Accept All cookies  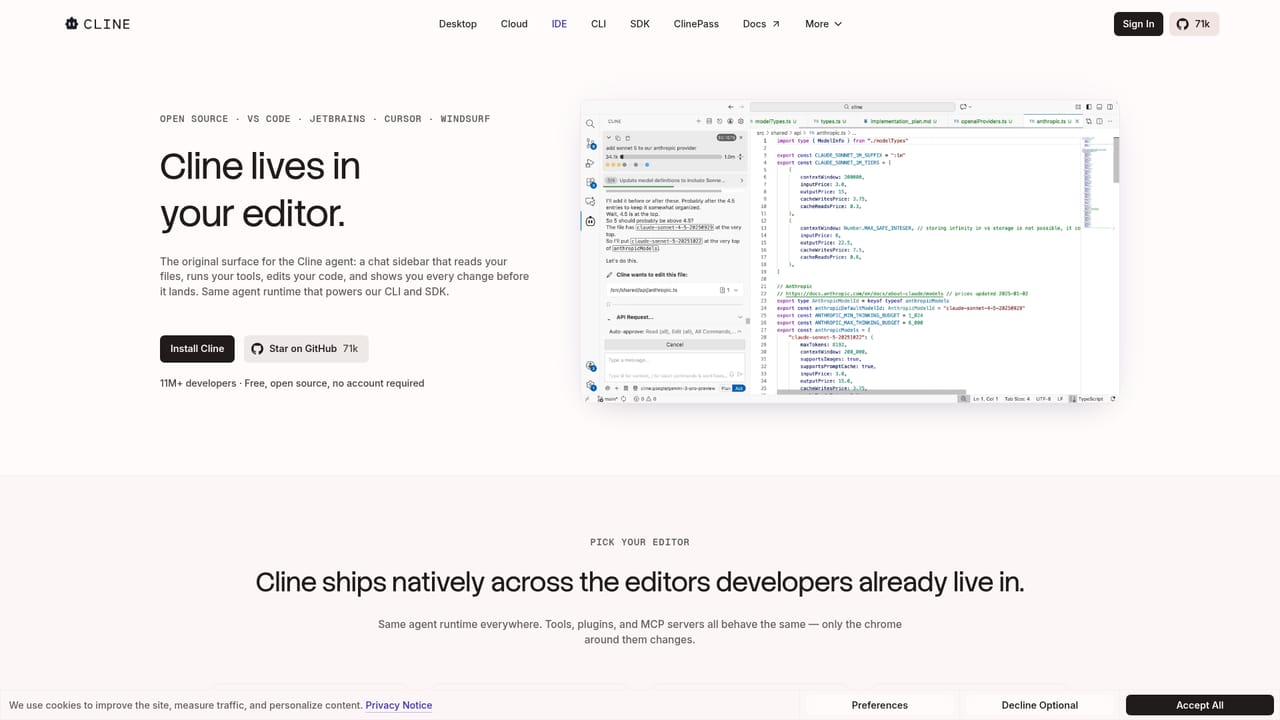(1200, 705)
